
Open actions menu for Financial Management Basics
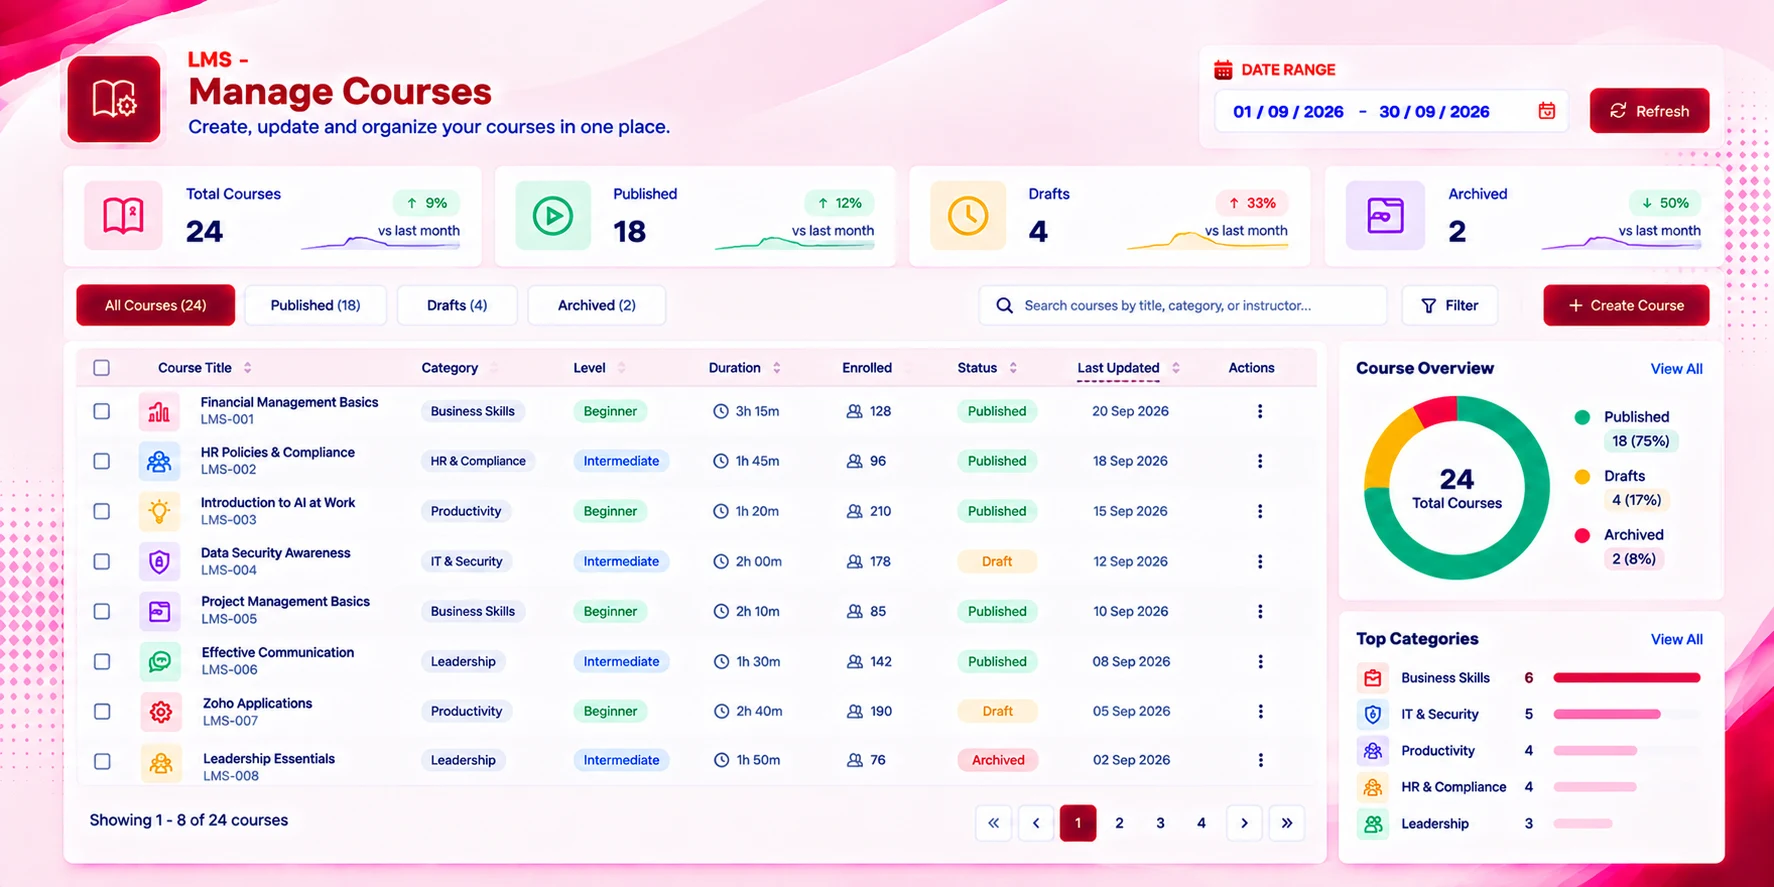click(1260, 411)
